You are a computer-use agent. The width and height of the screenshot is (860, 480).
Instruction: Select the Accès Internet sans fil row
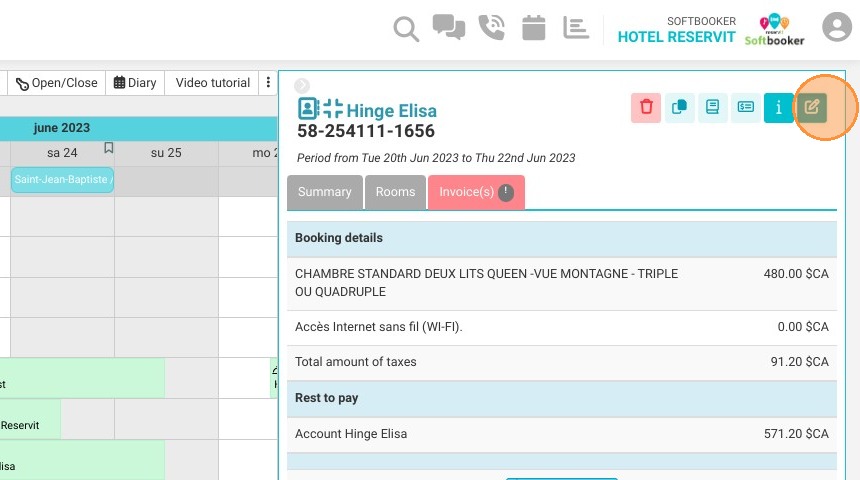pyautogui.click(x=562, y=327)
